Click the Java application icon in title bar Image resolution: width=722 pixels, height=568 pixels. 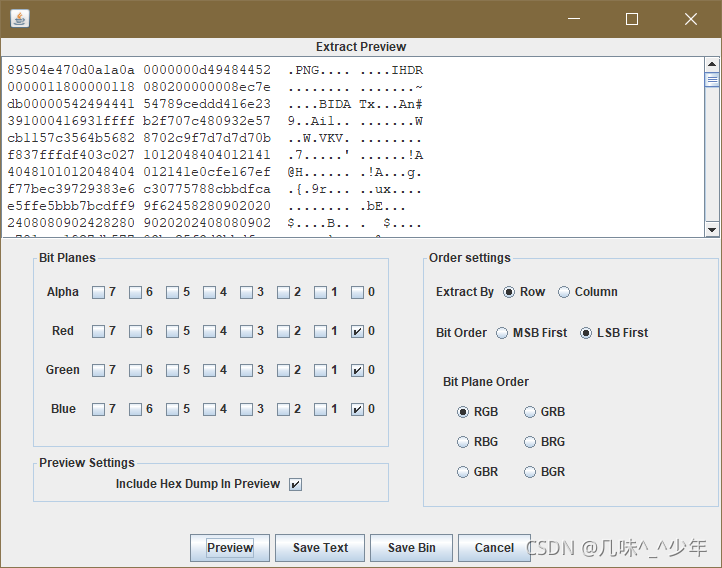[20, 19]
